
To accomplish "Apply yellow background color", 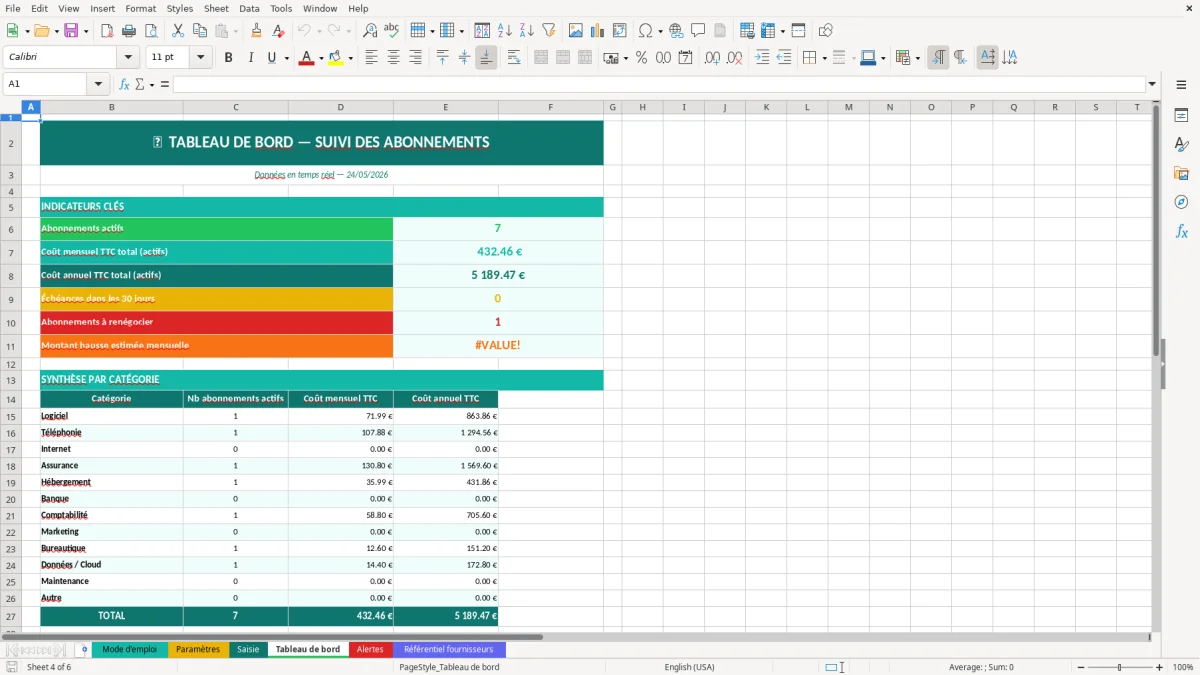I will coord(336,58).
